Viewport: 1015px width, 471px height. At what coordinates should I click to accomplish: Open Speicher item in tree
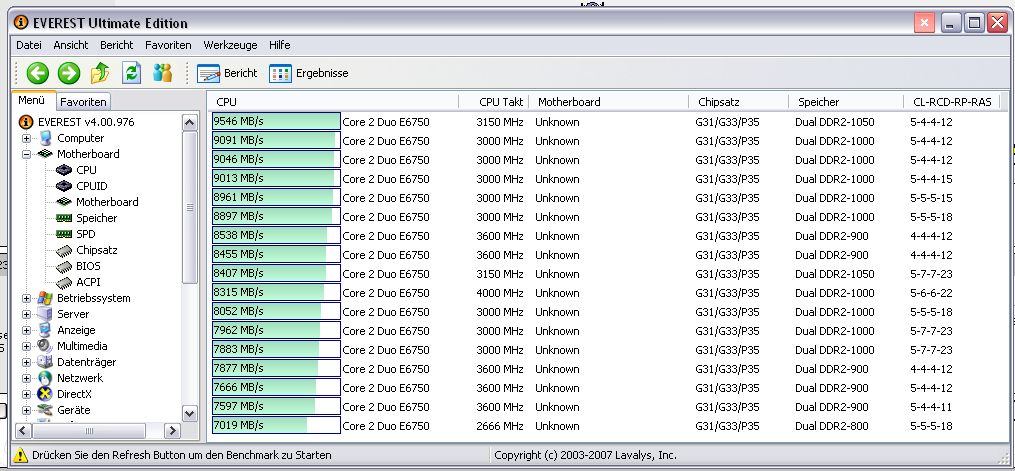click(x=97, y=218)
